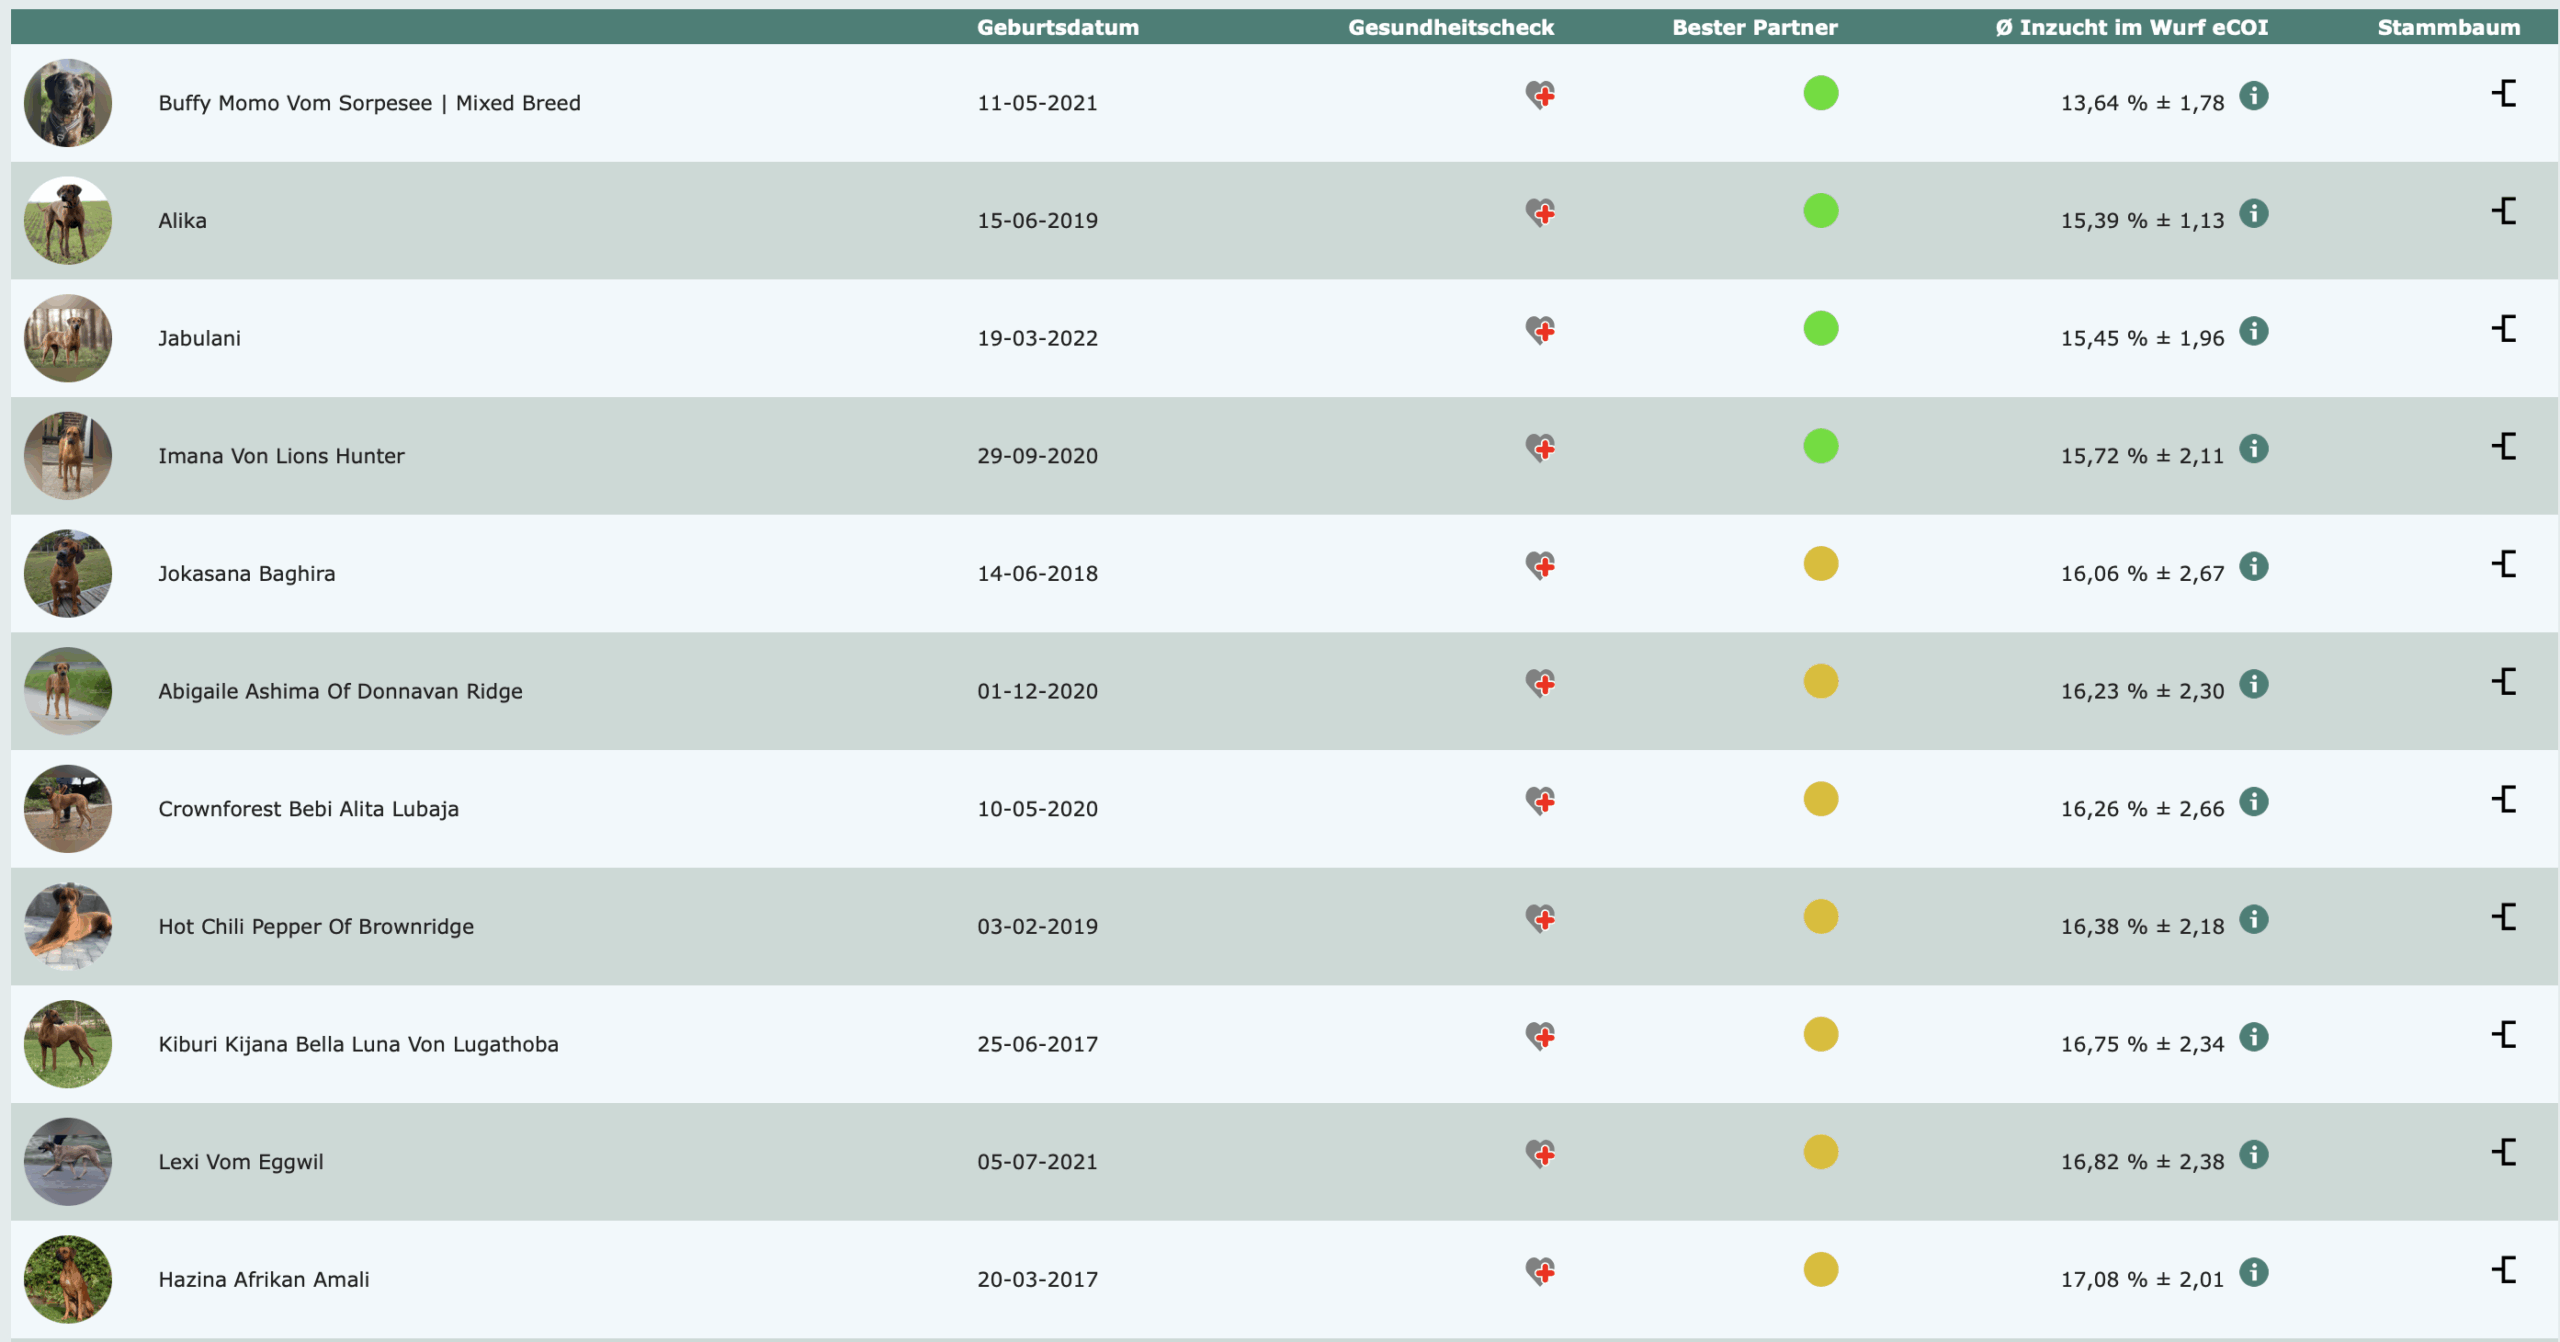
Task: Show inbreeding info for Imana Von Lions Hunter
Action: pos(2253,449)
